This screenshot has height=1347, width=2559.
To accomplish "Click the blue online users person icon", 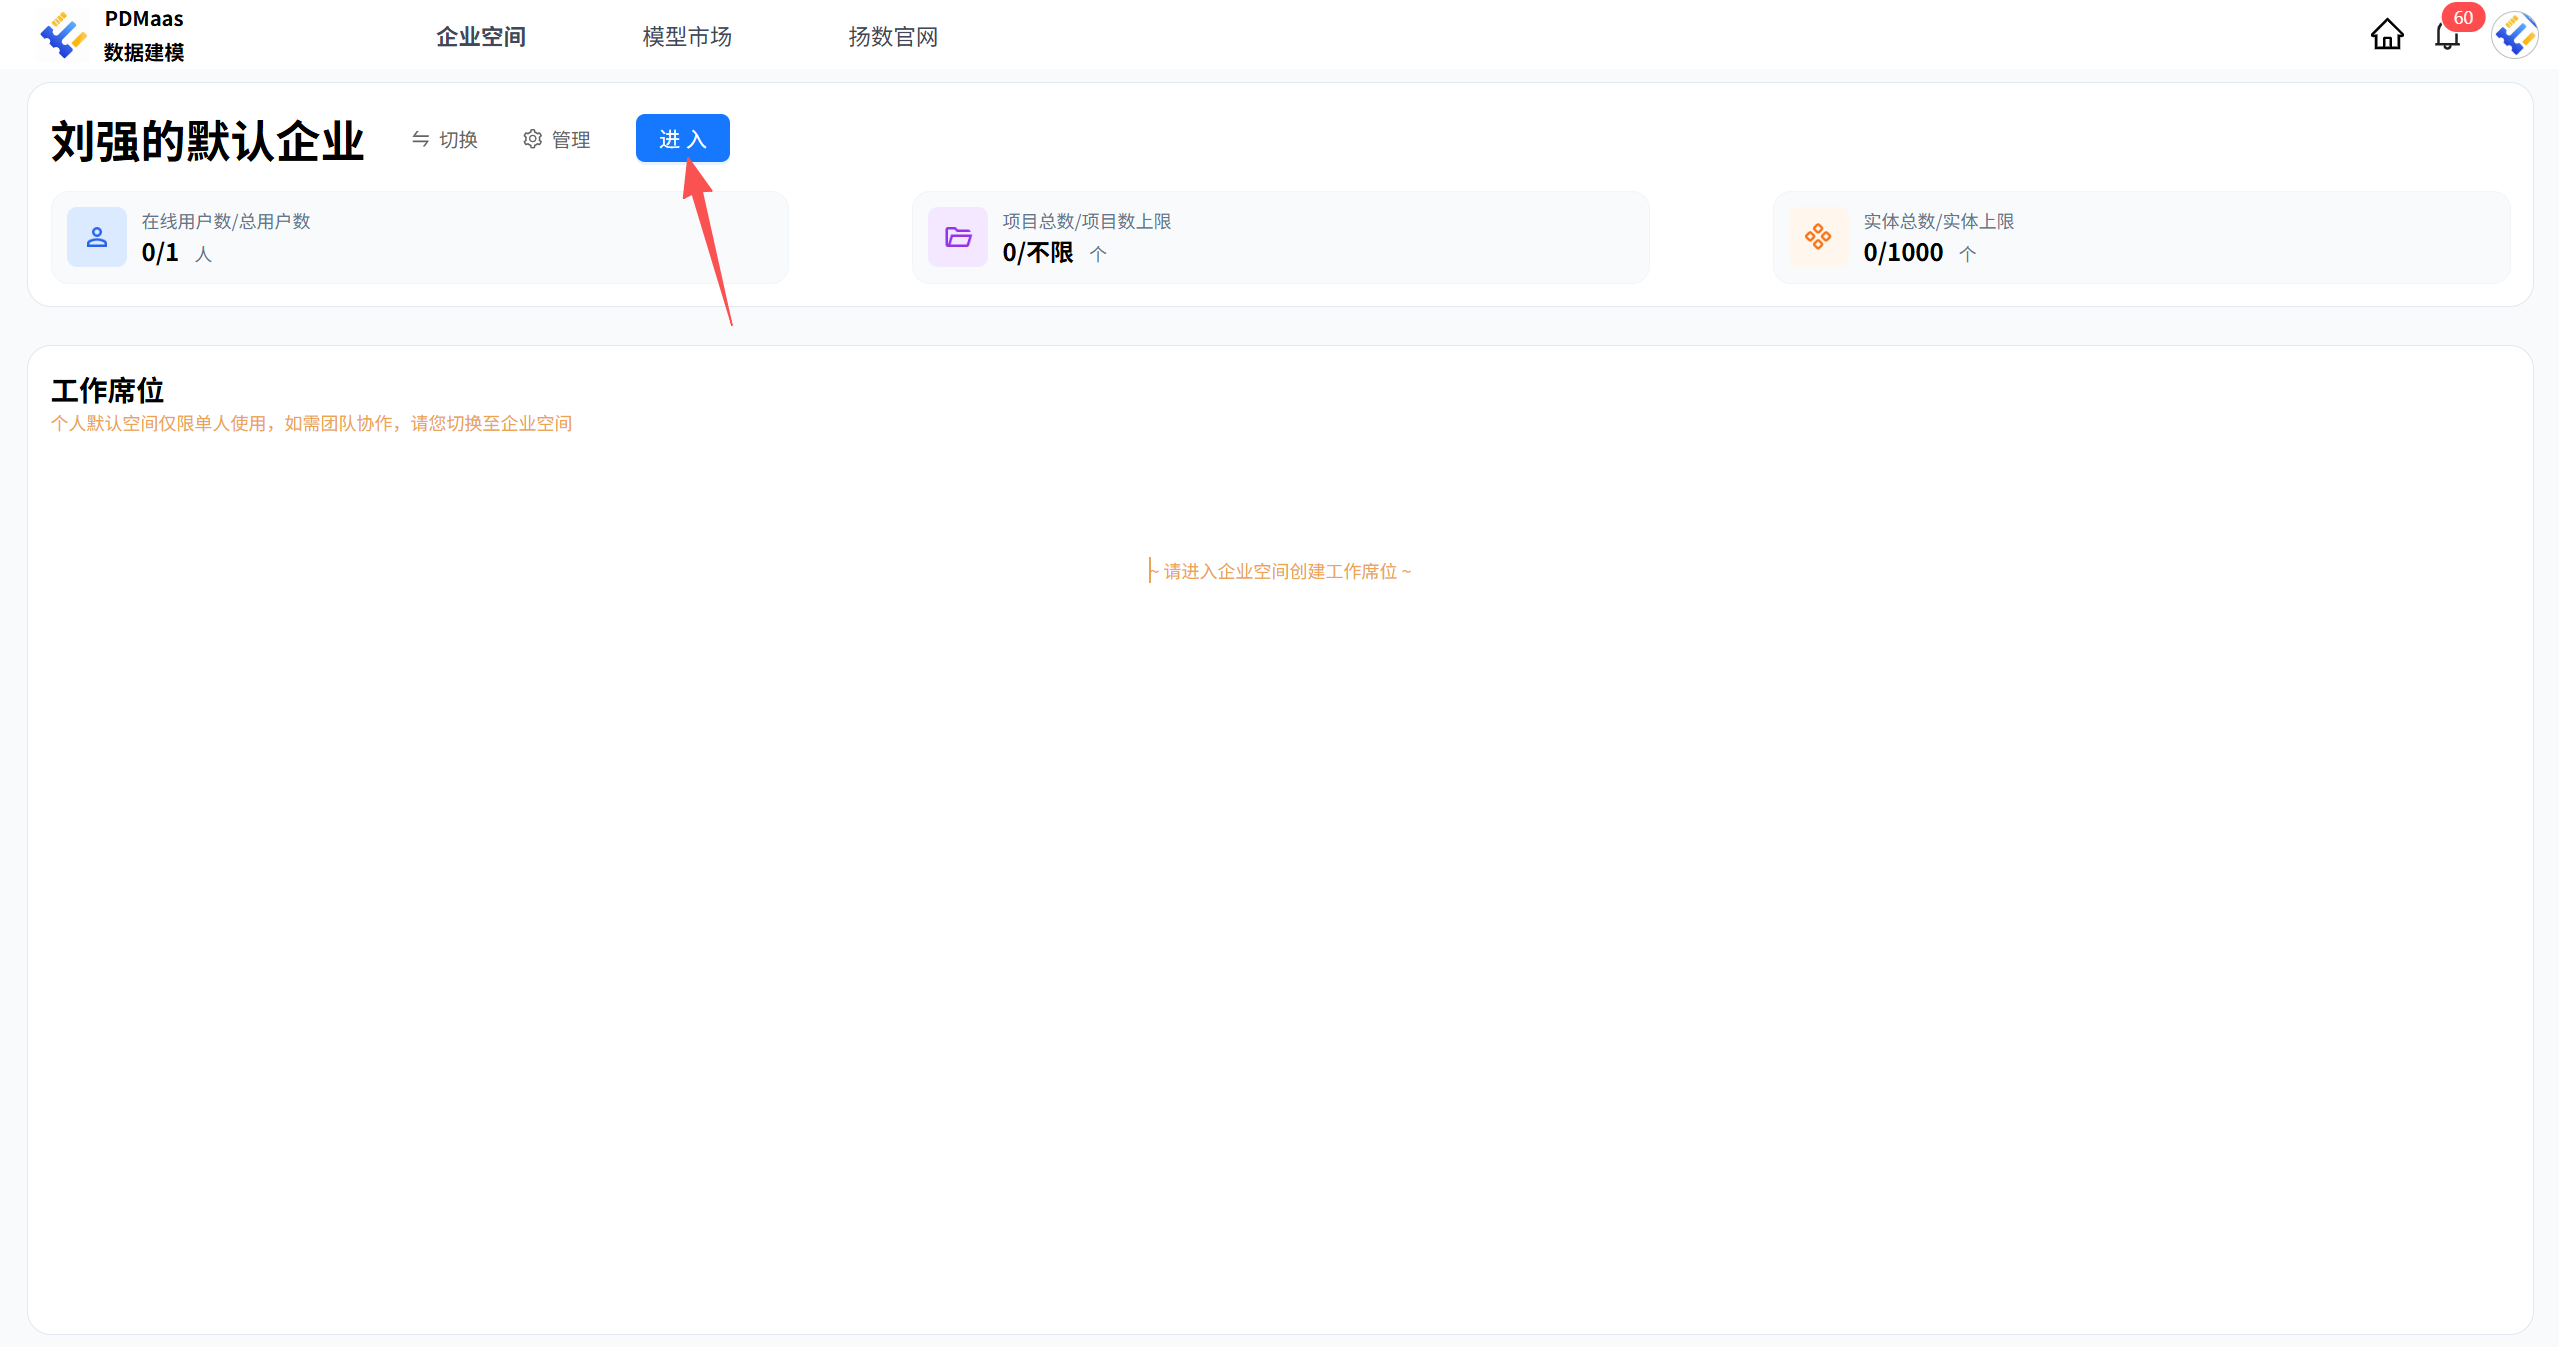I will pyautogui.click(x=97, y=237).
